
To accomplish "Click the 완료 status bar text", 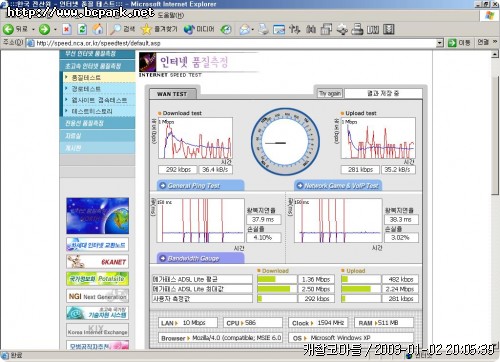I will coord(16,356).
